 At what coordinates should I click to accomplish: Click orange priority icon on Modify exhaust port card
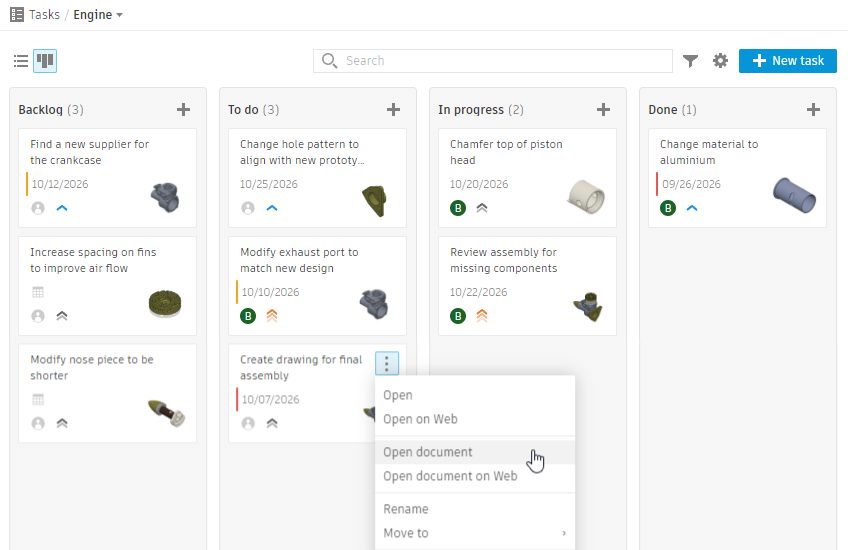tap(272, 316)
